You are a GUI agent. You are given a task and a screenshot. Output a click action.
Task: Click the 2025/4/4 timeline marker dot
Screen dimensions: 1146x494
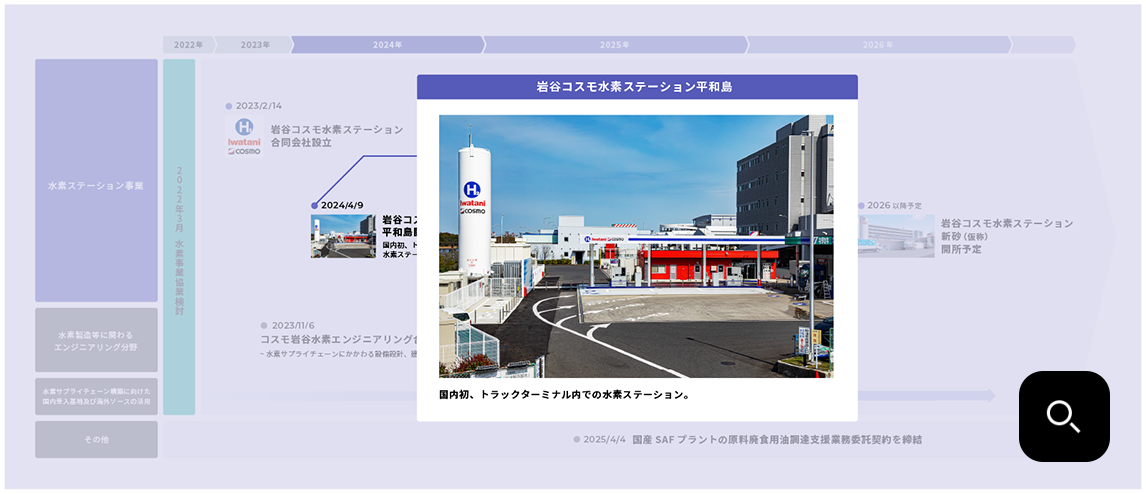[577, 440]
